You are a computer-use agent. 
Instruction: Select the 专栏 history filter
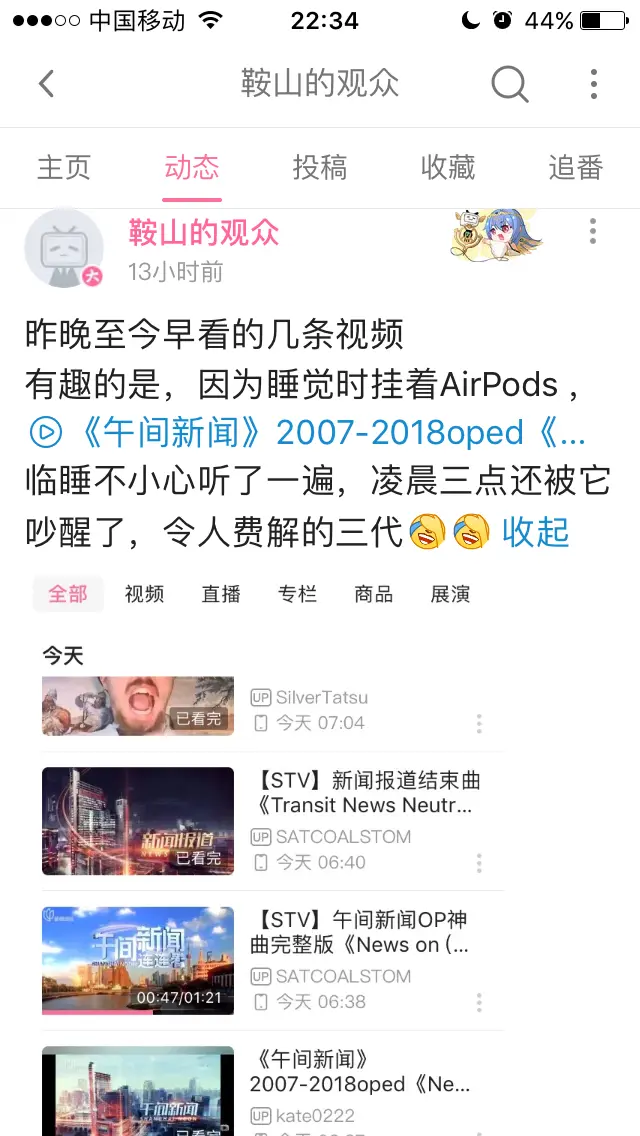[x=297, y=595]
